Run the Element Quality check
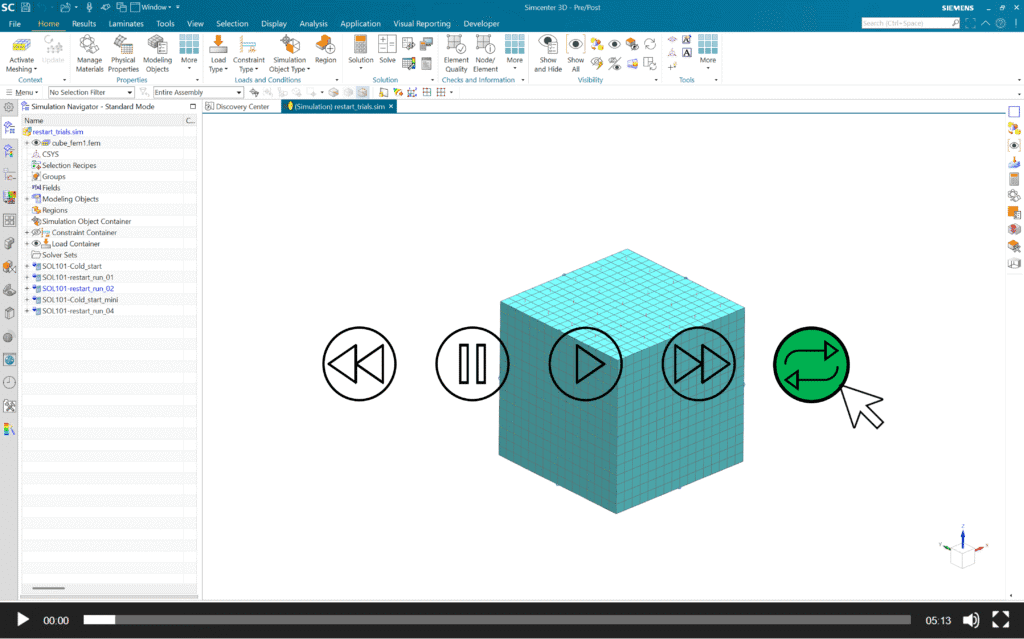This screenshot has width=1024, height=639. pos(456,46)
